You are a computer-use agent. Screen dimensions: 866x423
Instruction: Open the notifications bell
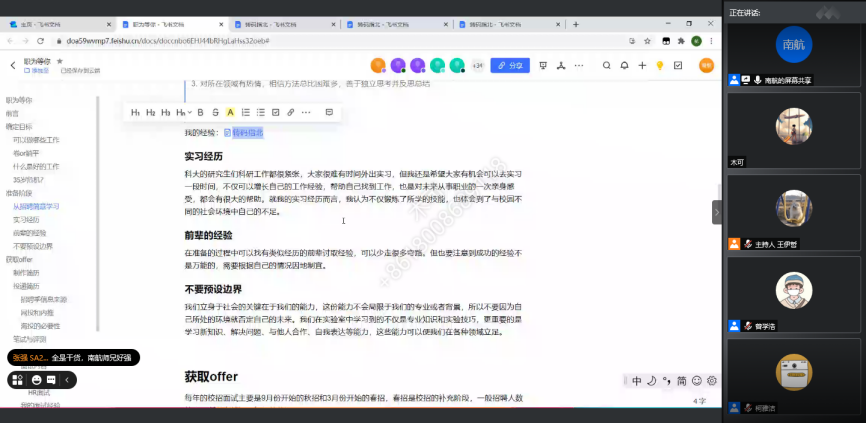(624, 65)
